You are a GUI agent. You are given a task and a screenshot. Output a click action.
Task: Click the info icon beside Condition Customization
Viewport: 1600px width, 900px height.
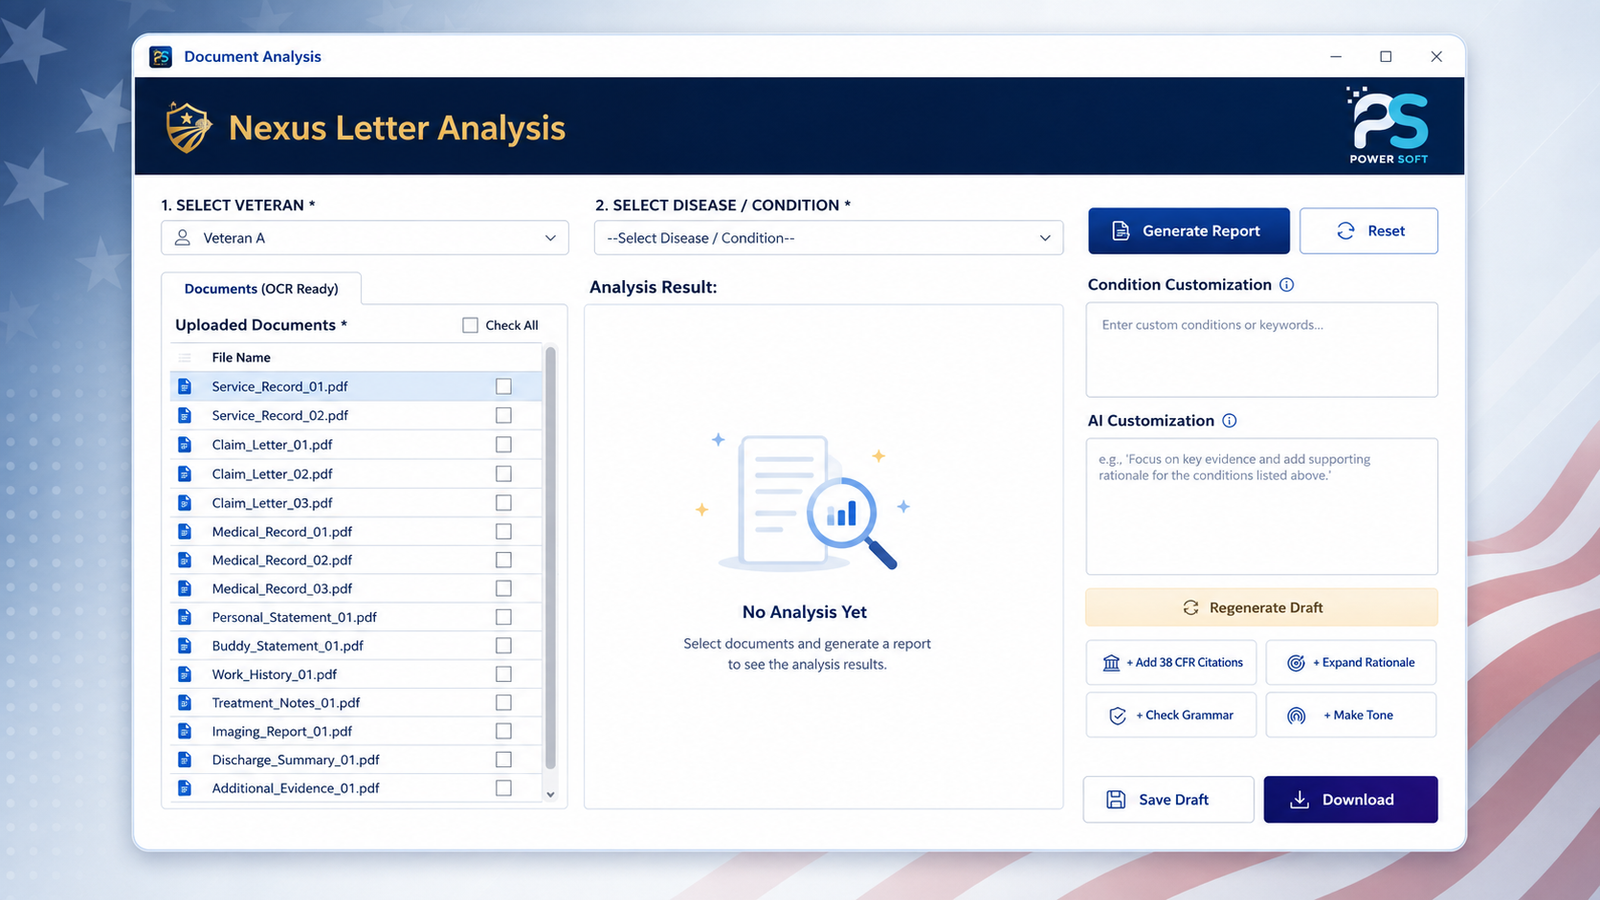[x=1287, y=285]
